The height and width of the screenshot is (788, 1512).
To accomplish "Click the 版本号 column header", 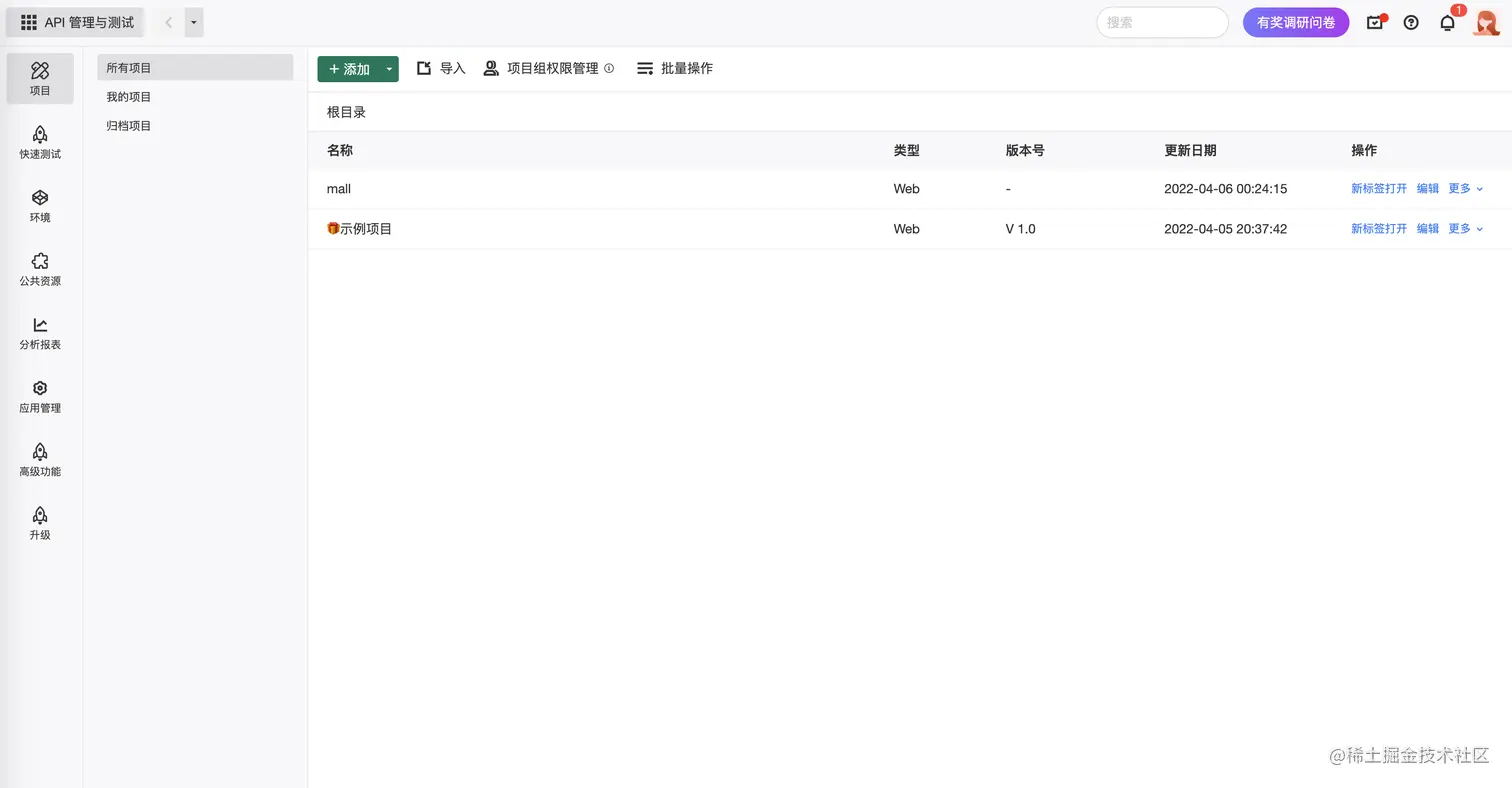I will 1025,151.
